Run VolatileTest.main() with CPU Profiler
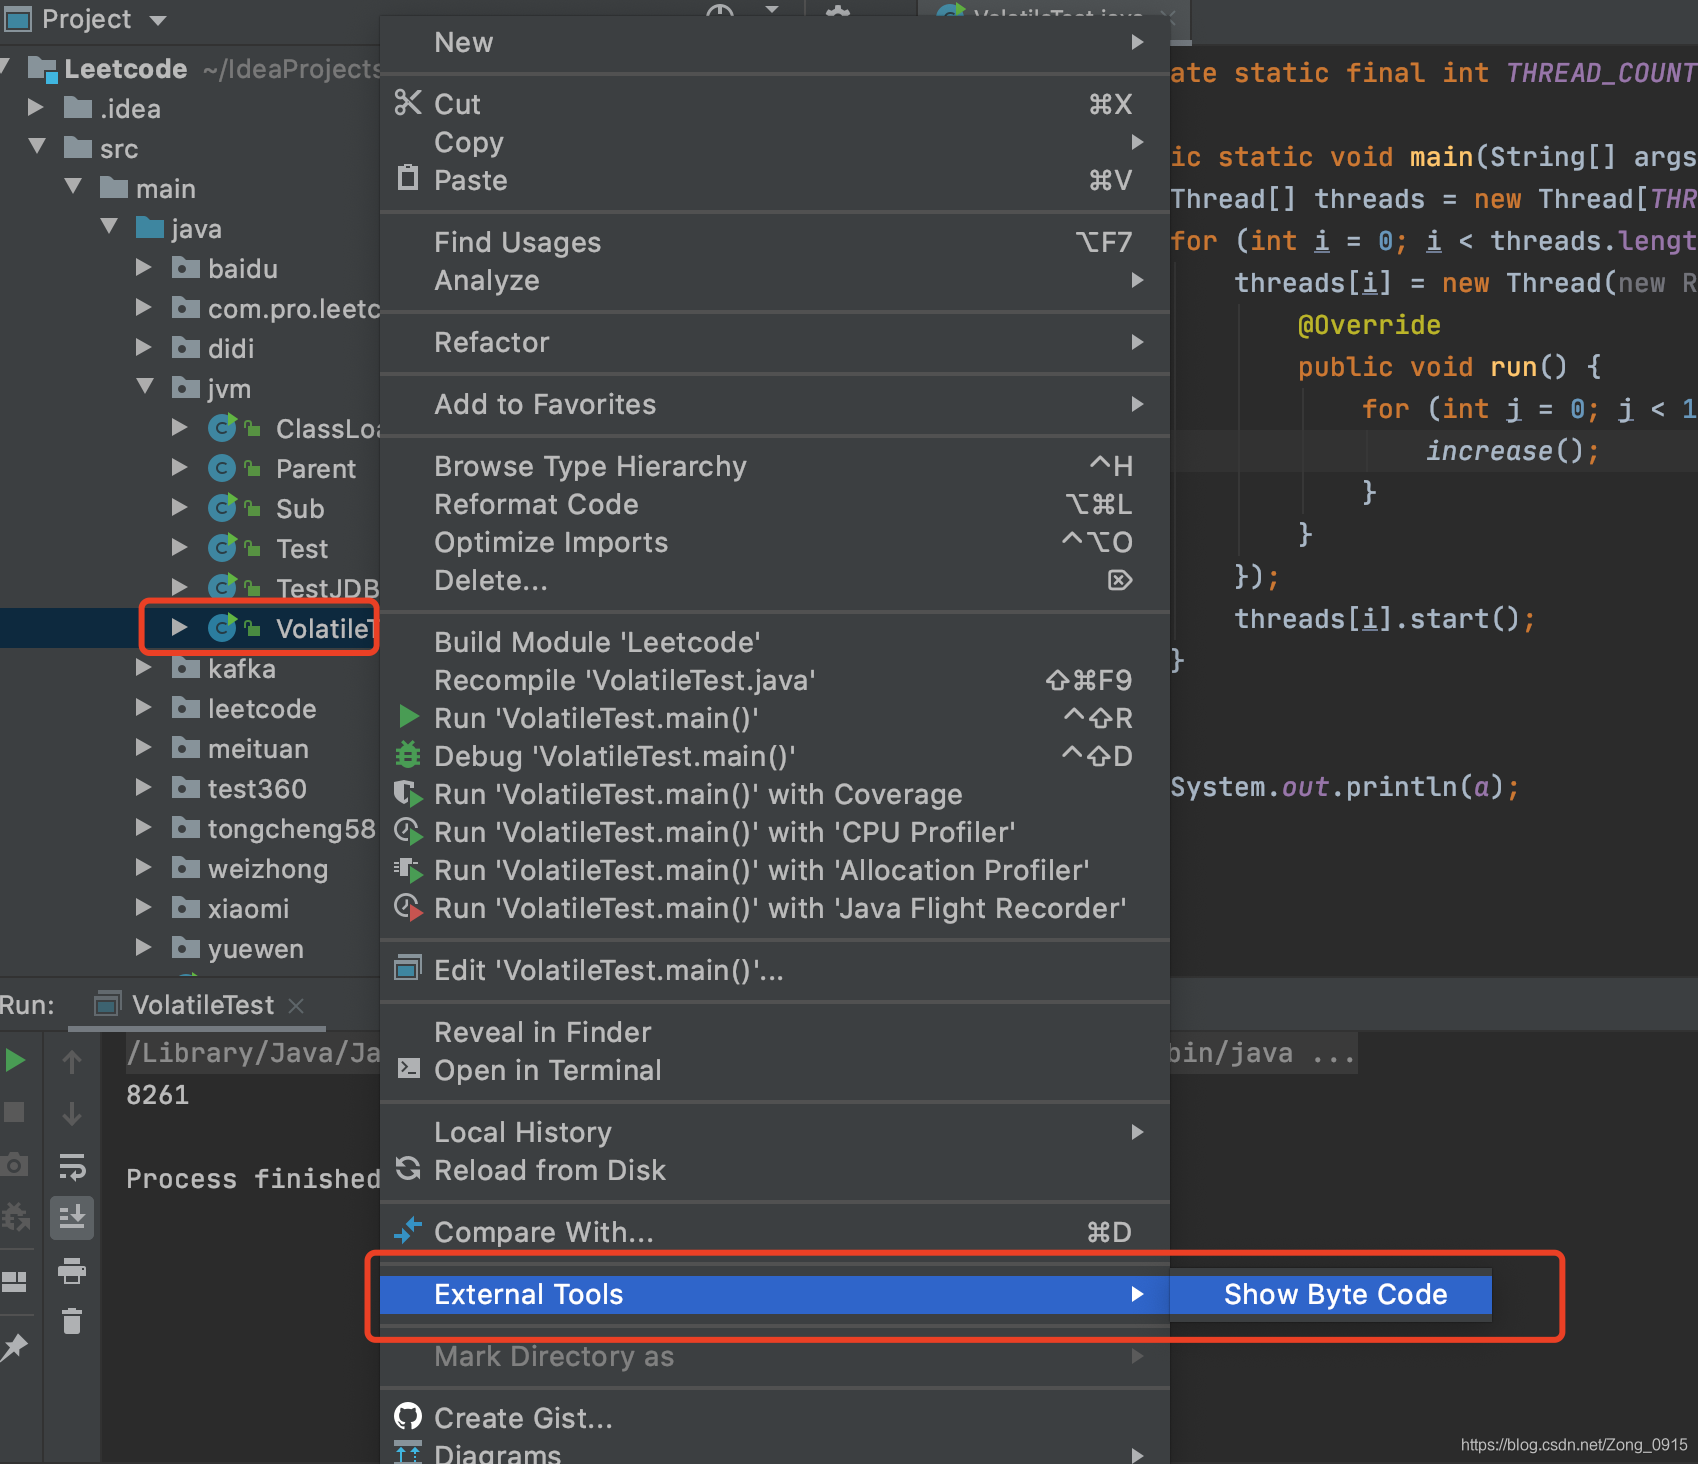 pyautogui.click(x=775, y=832)
